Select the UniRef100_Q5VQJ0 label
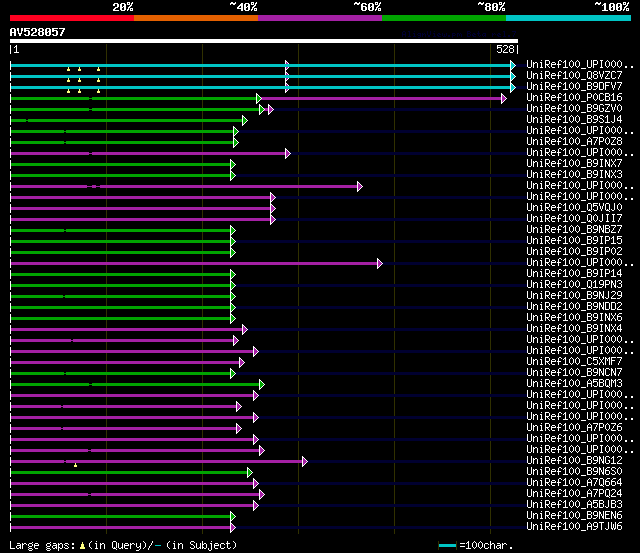 [574, 208]
